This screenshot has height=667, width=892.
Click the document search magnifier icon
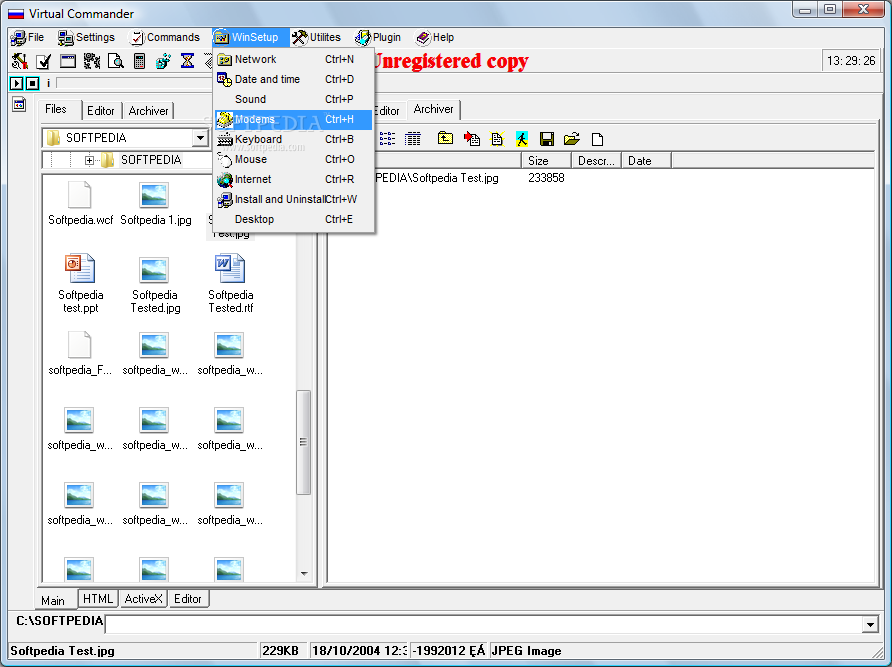click(115, 61)
